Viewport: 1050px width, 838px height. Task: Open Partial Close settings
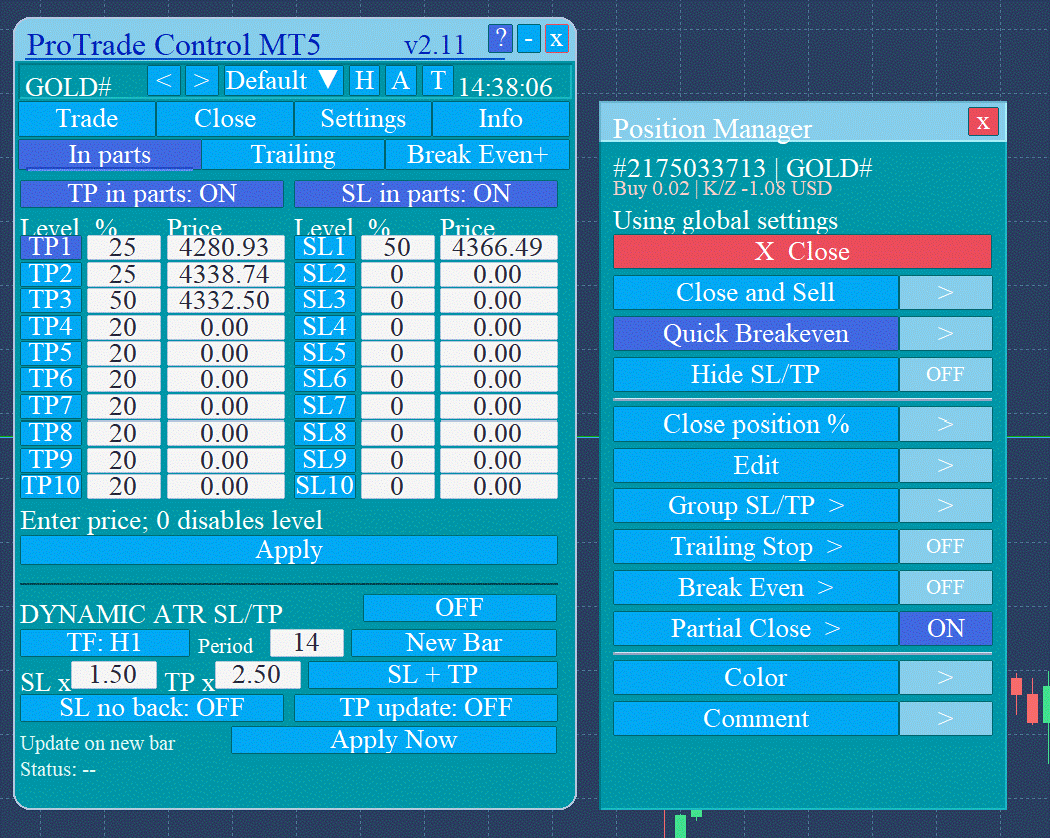(755, 628)
